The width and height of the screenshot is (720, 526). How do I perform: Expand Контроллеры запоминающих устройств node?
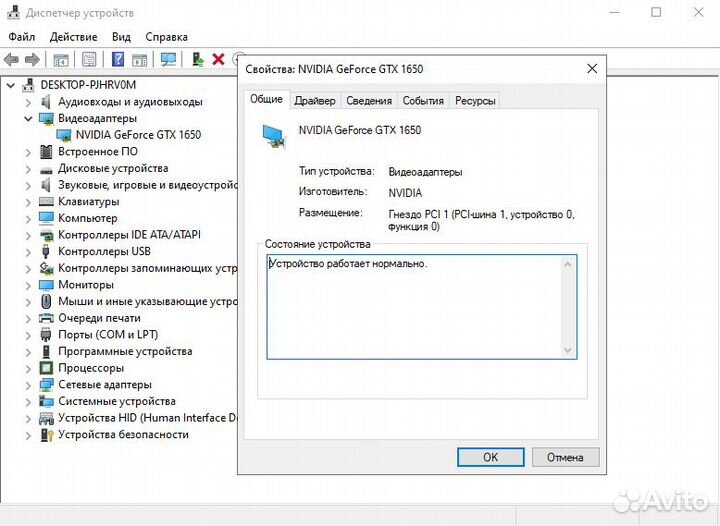click(x=28, y=269)
